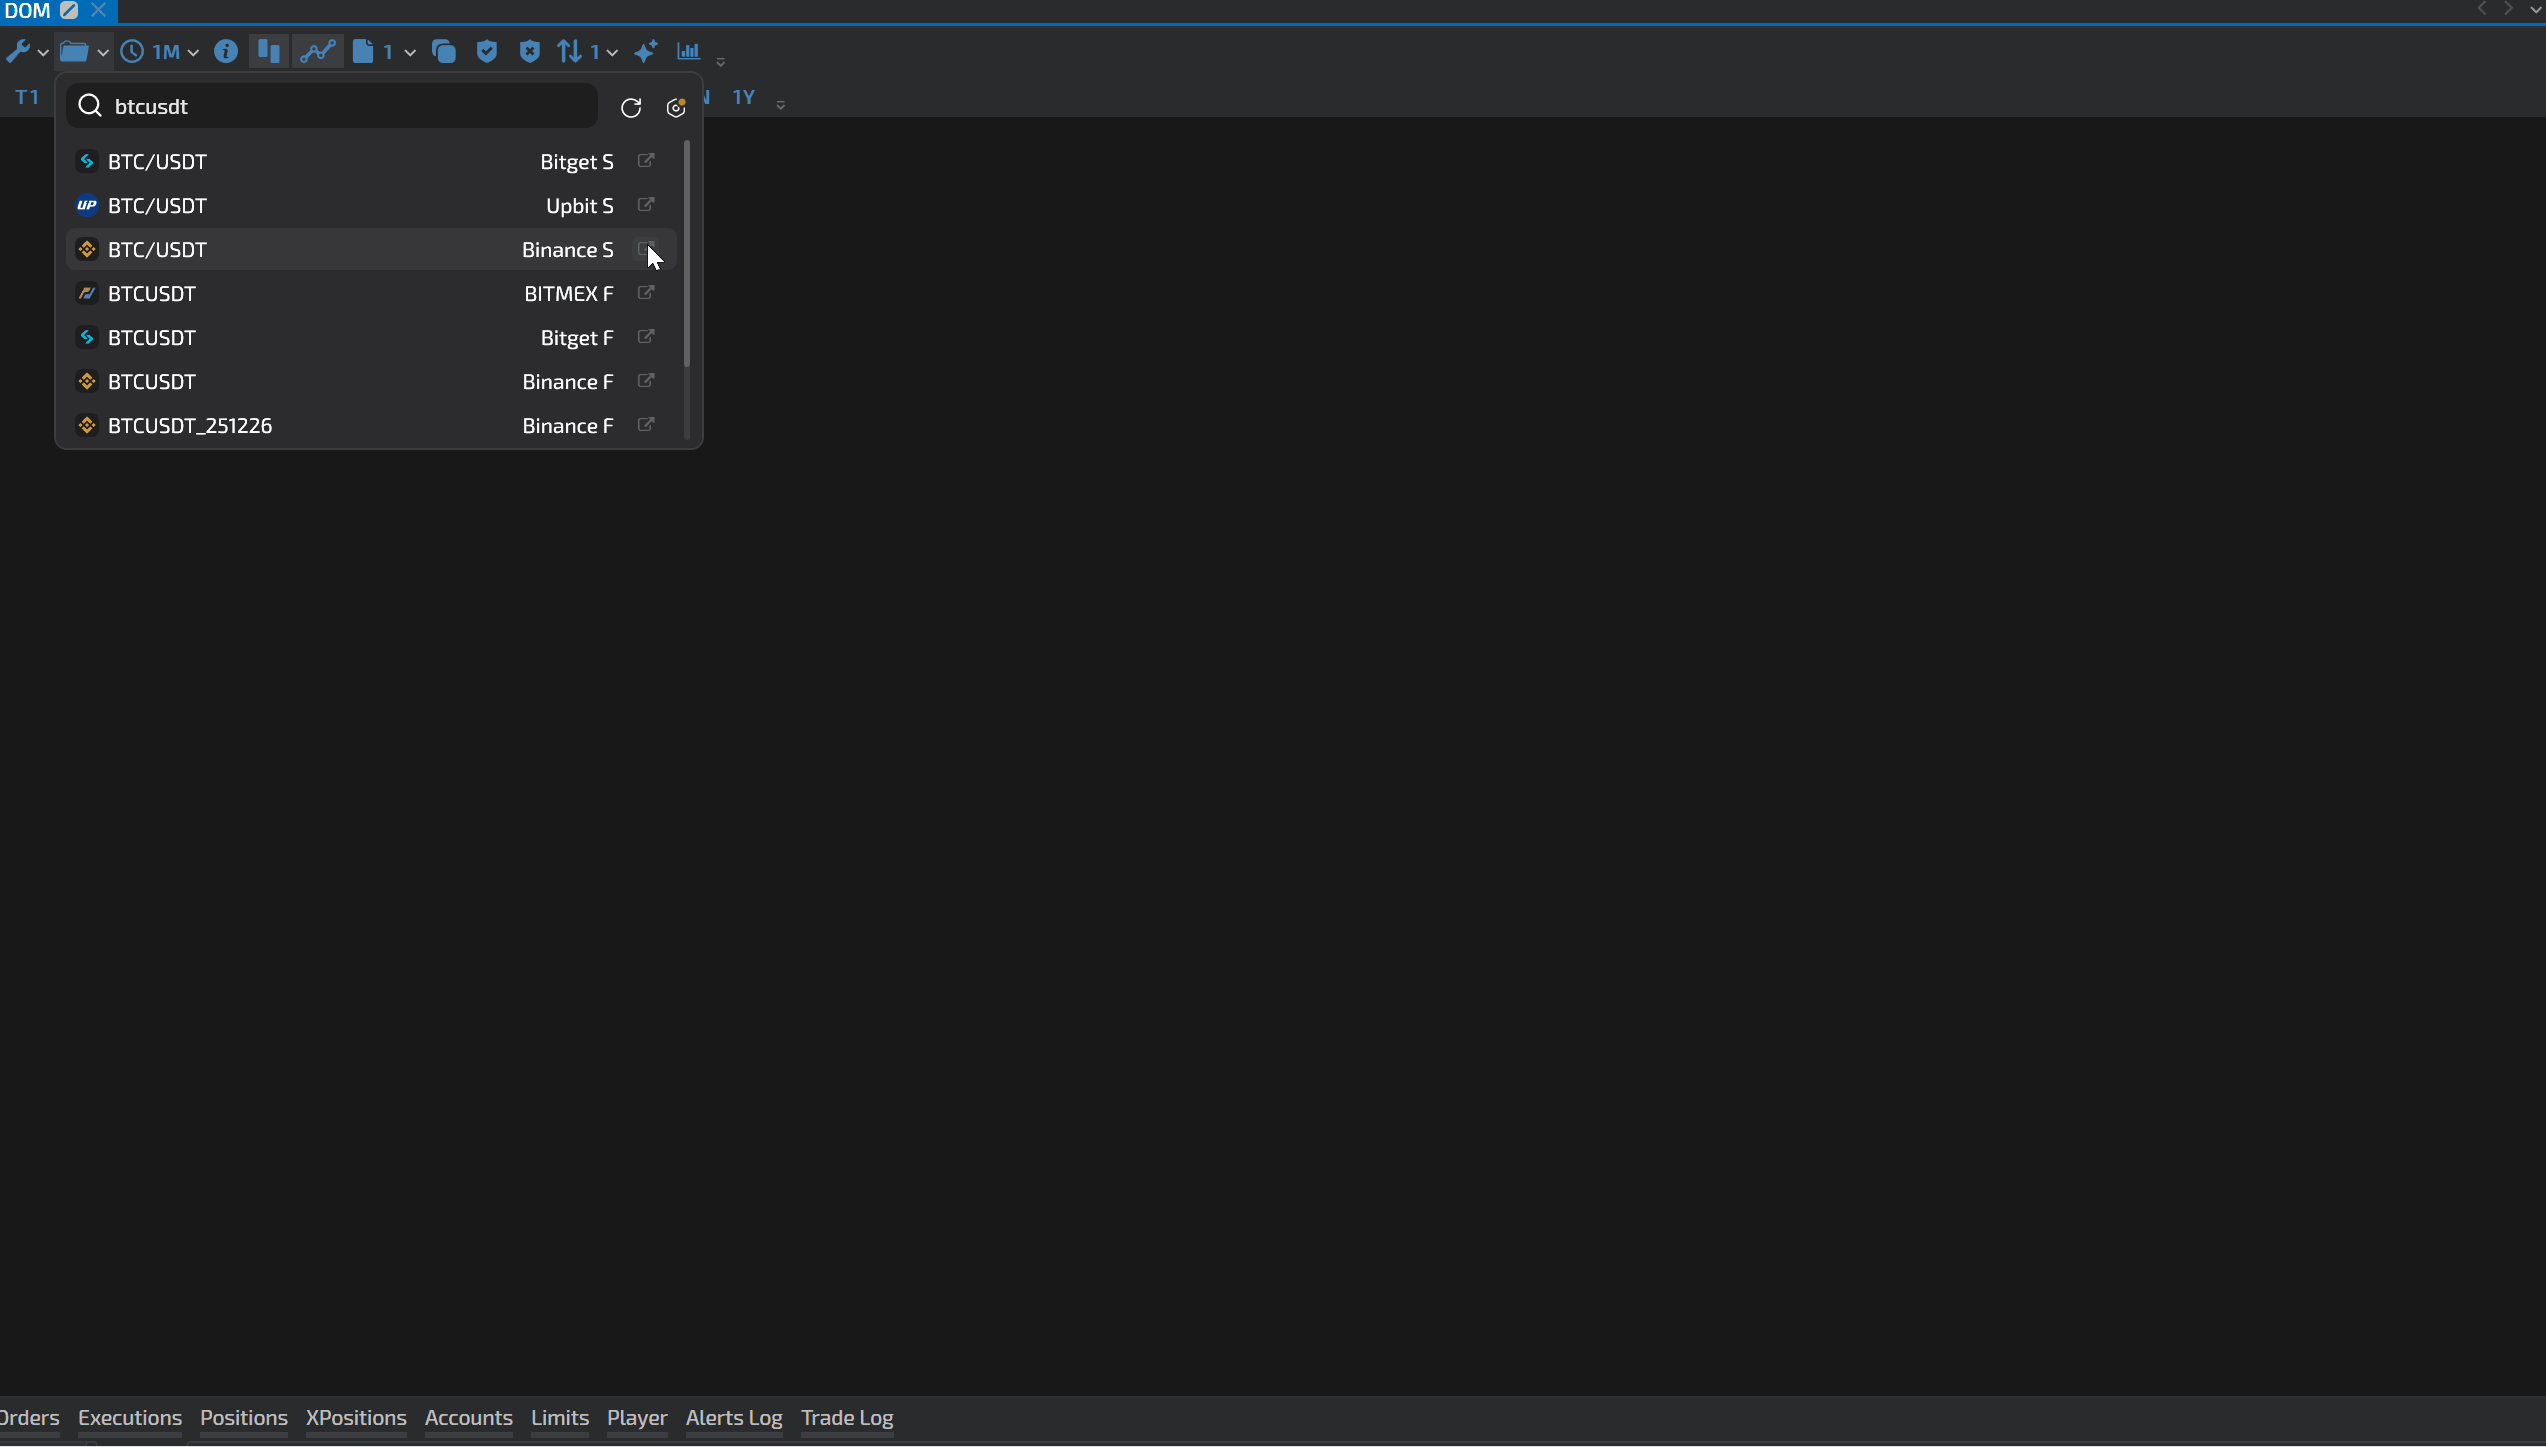
Task: Open the Trade Log tab
Action: [847, 1418]
